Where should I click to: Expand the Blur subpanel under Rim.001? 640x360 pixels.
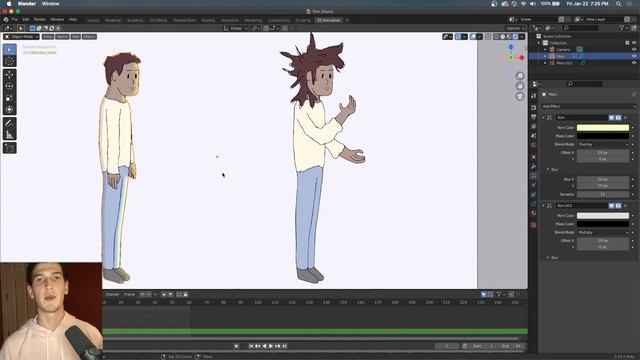(x=548, y=258)
